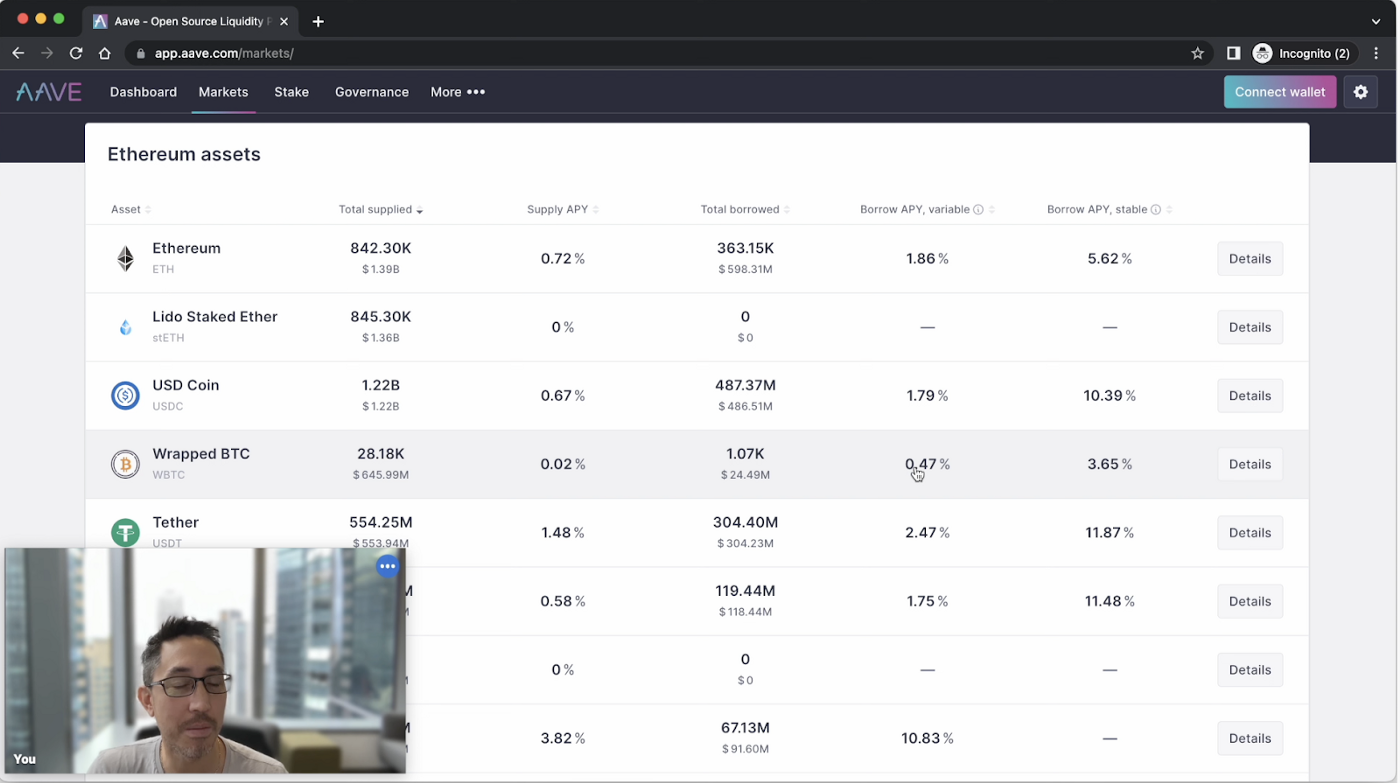
Task: Open Details in 3.82% supply APY row
Action: pos(1250,738)
